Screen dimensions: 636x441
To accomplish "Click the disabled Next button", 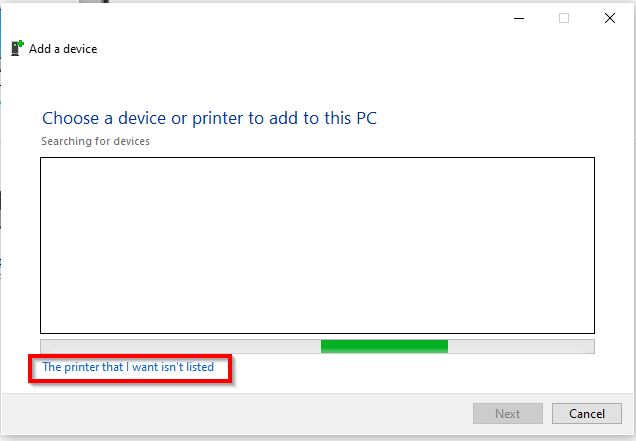I will [508, 413].
